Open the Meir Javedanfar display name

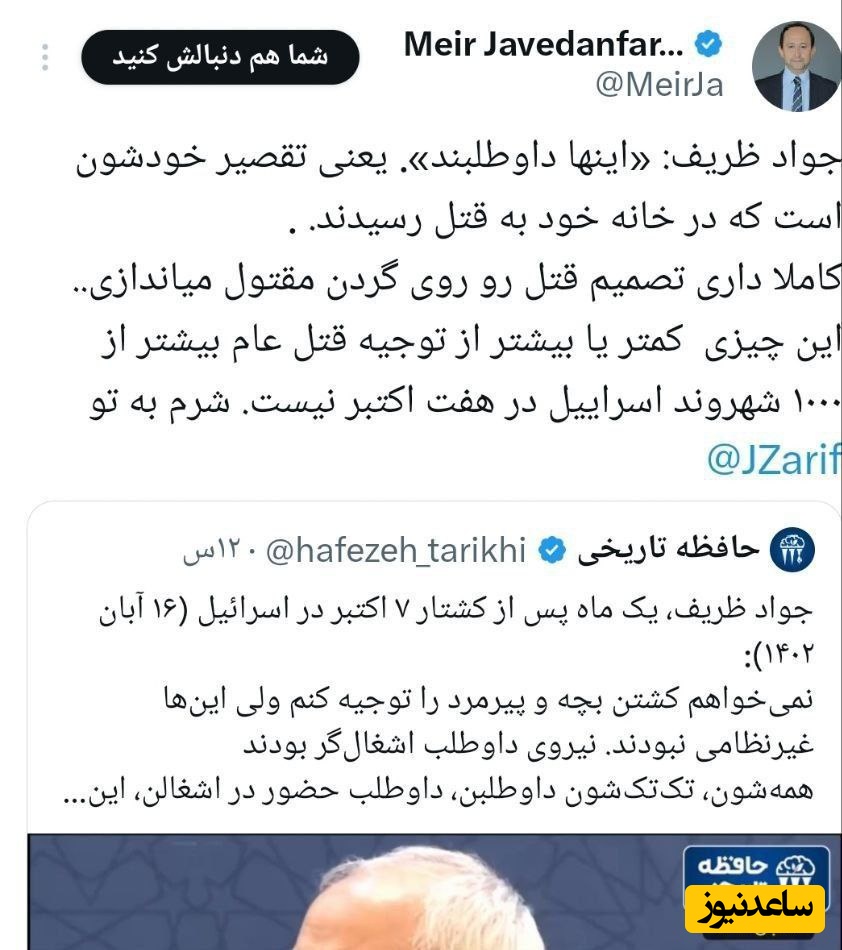pos(543,44)
